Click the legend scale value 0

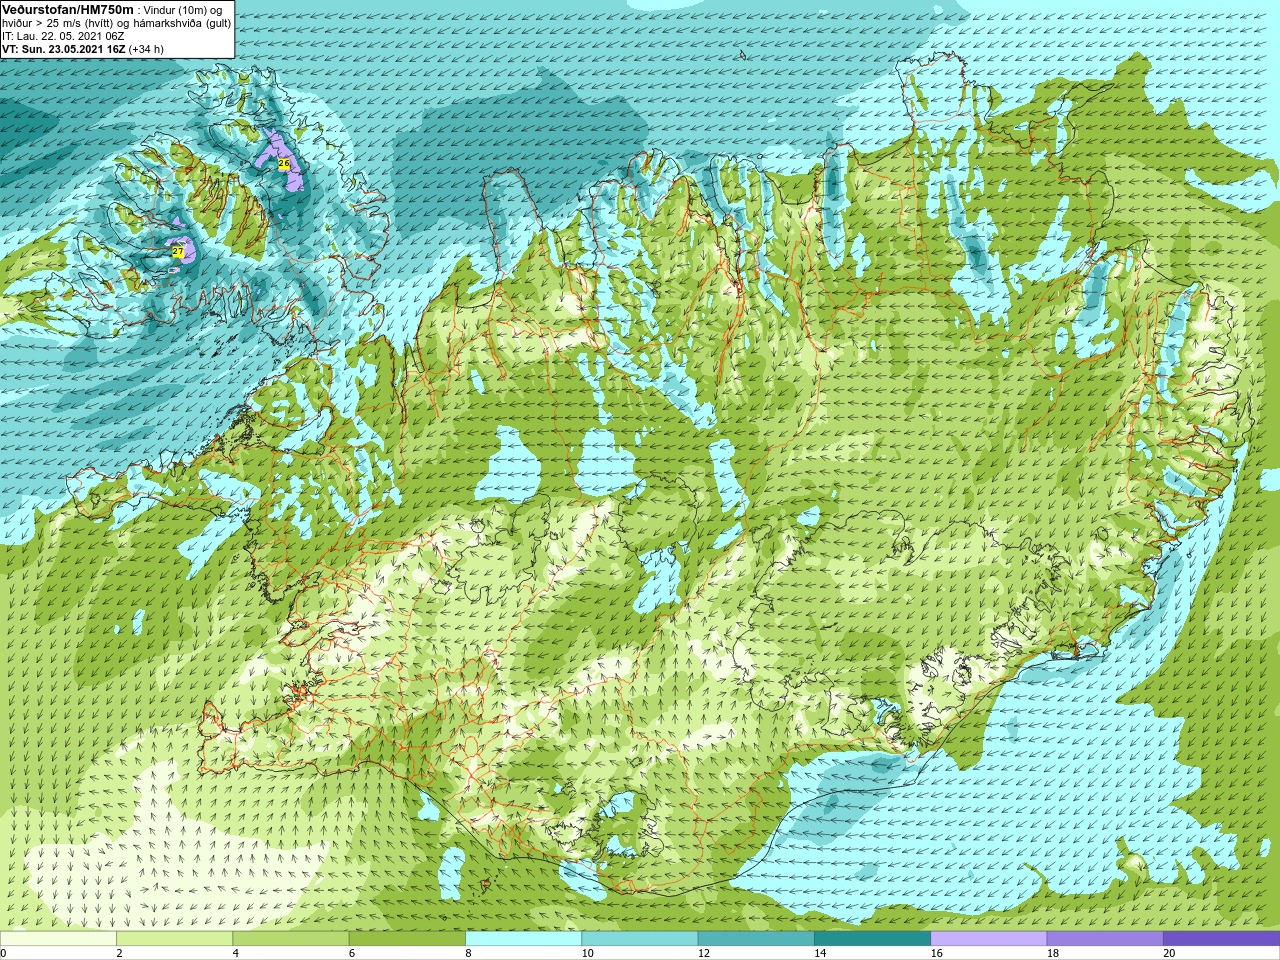(4, 953)
